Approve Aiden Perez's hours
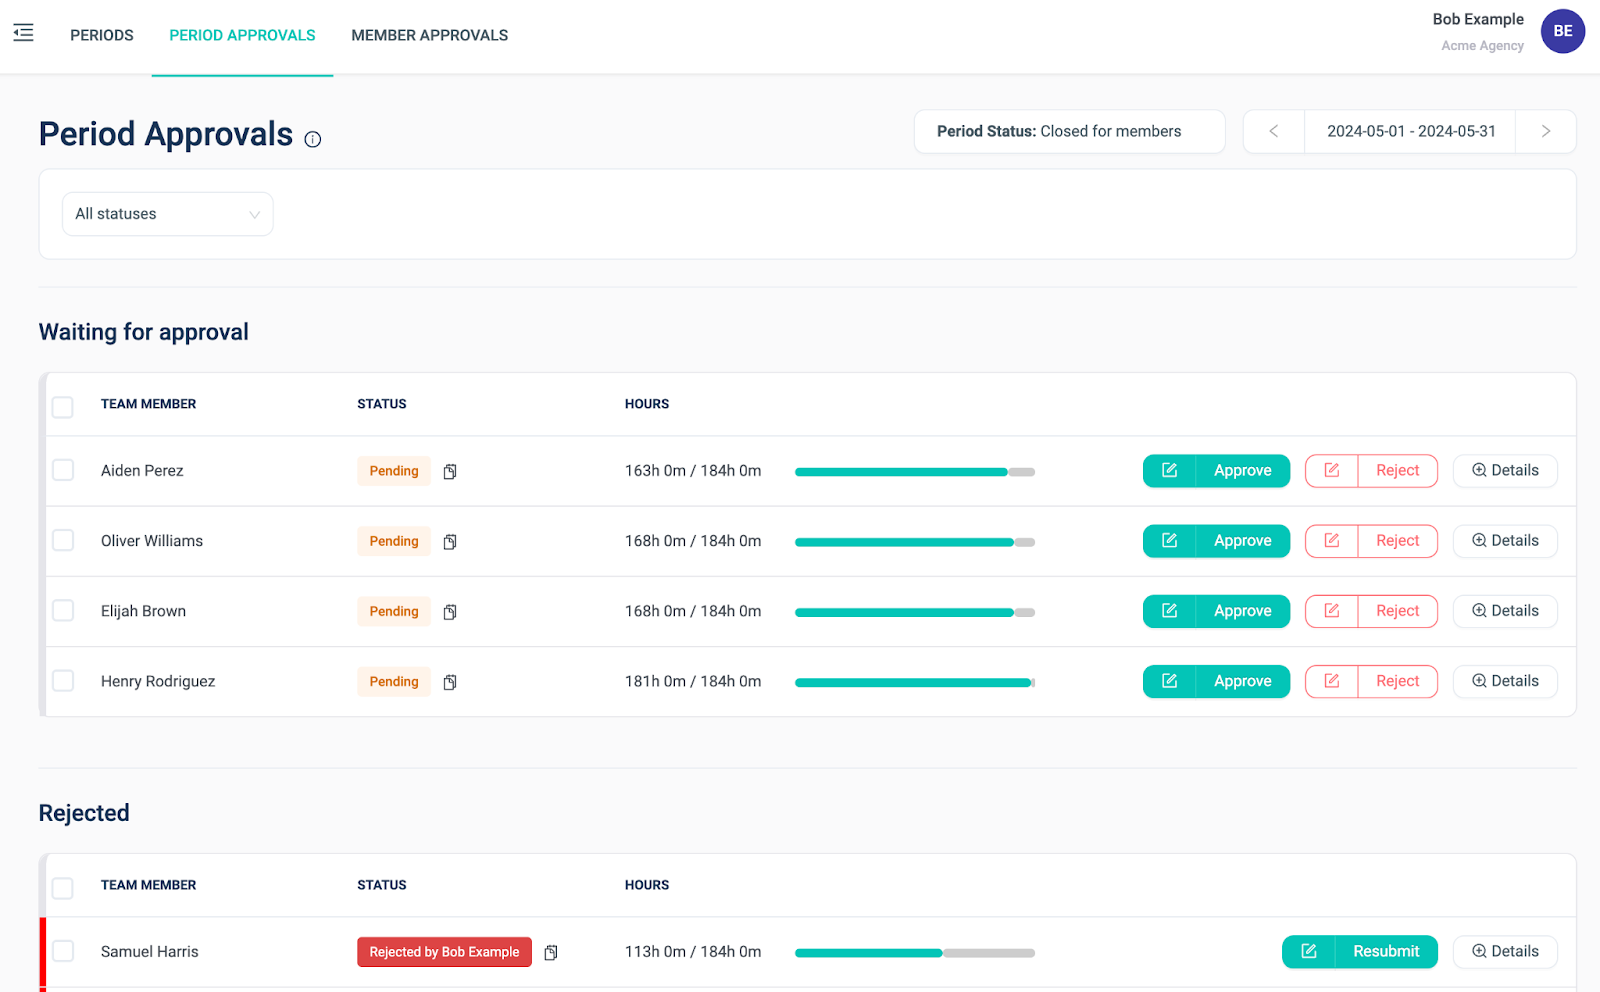This screenshot has height=992, width=1600. point(1243,471)
